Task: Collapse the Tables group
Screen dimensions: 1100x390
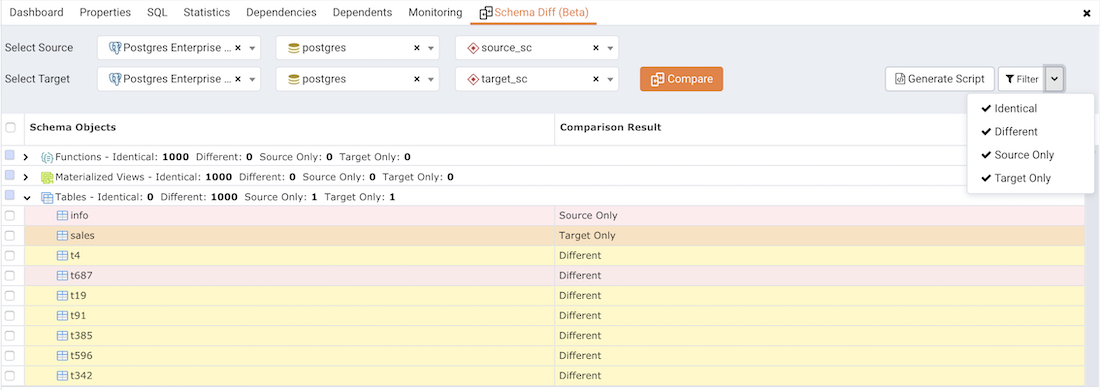Action: click(x=27, y=198)
